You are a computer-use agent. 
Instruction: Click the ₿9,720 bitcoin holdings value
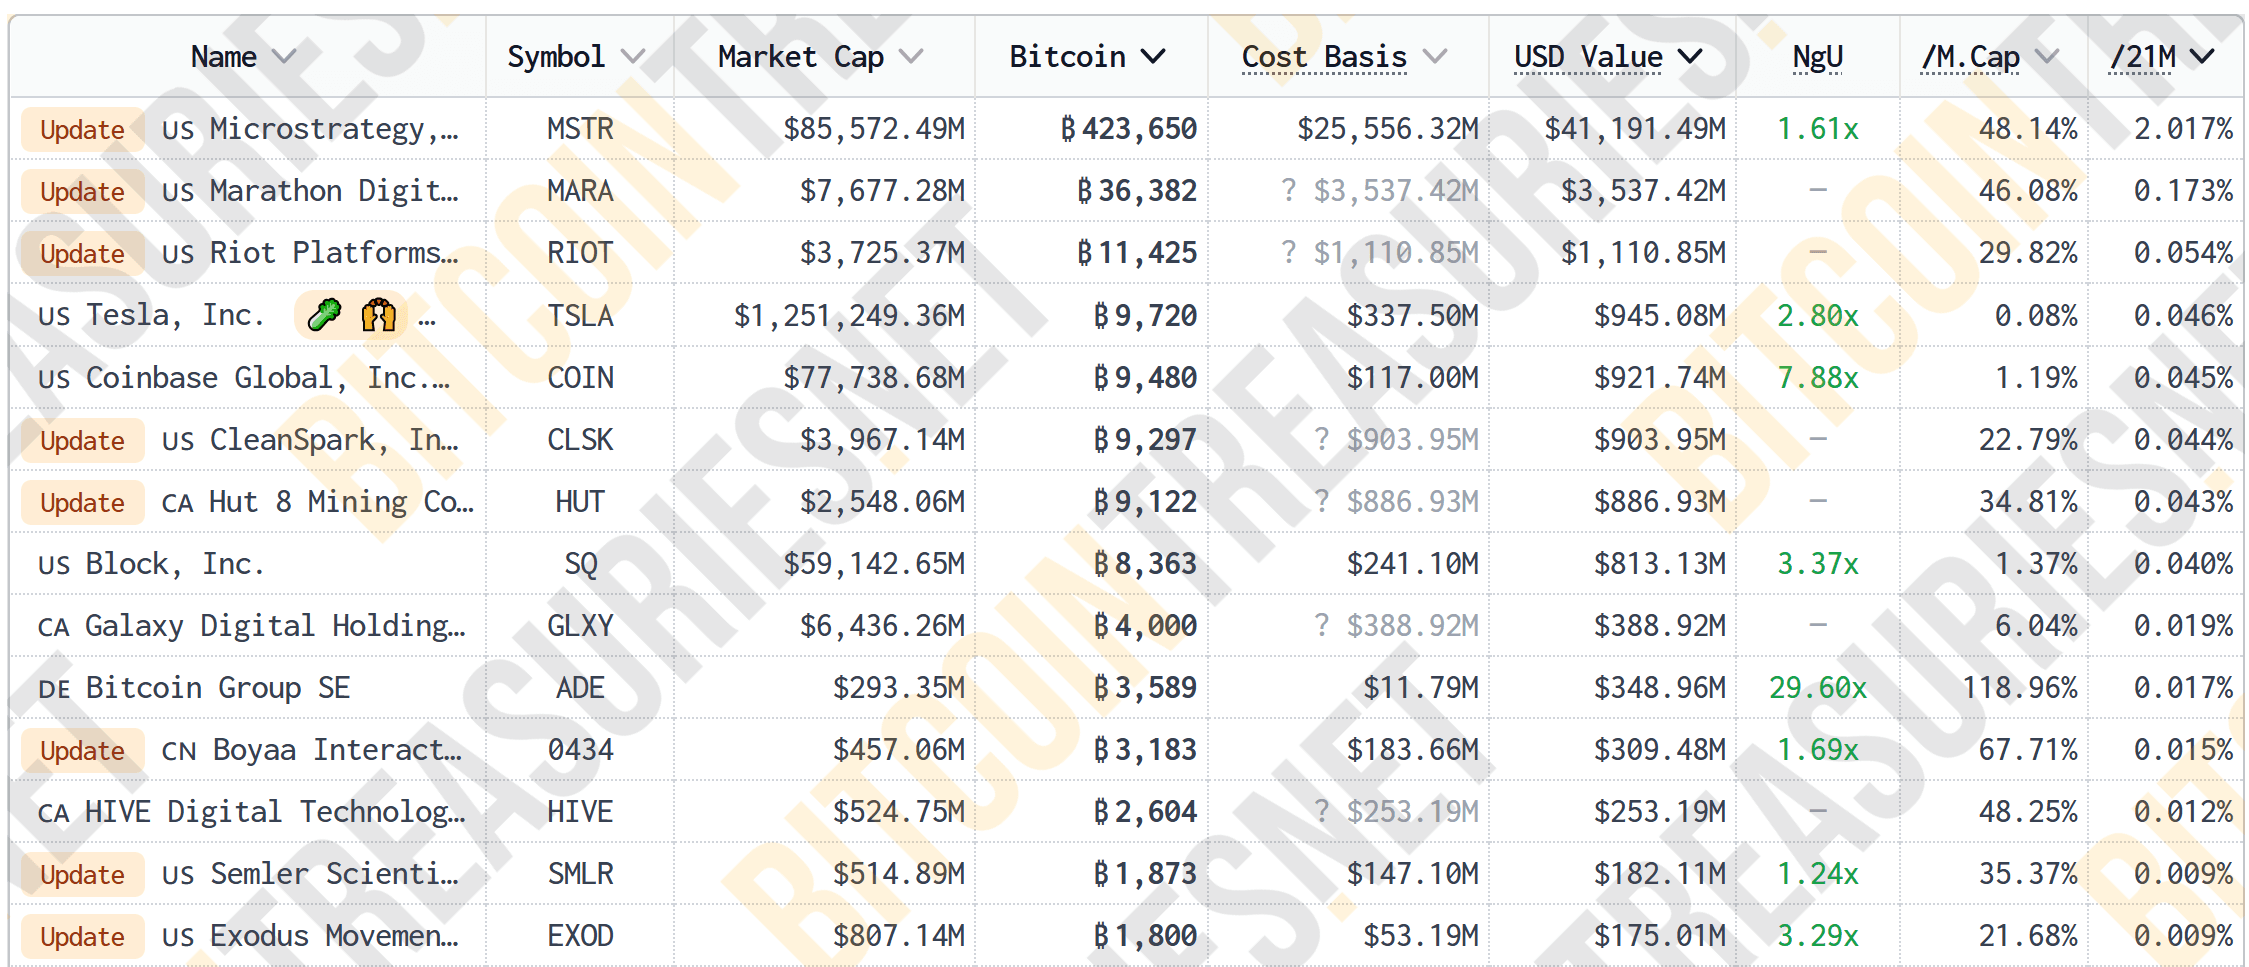1145,316
